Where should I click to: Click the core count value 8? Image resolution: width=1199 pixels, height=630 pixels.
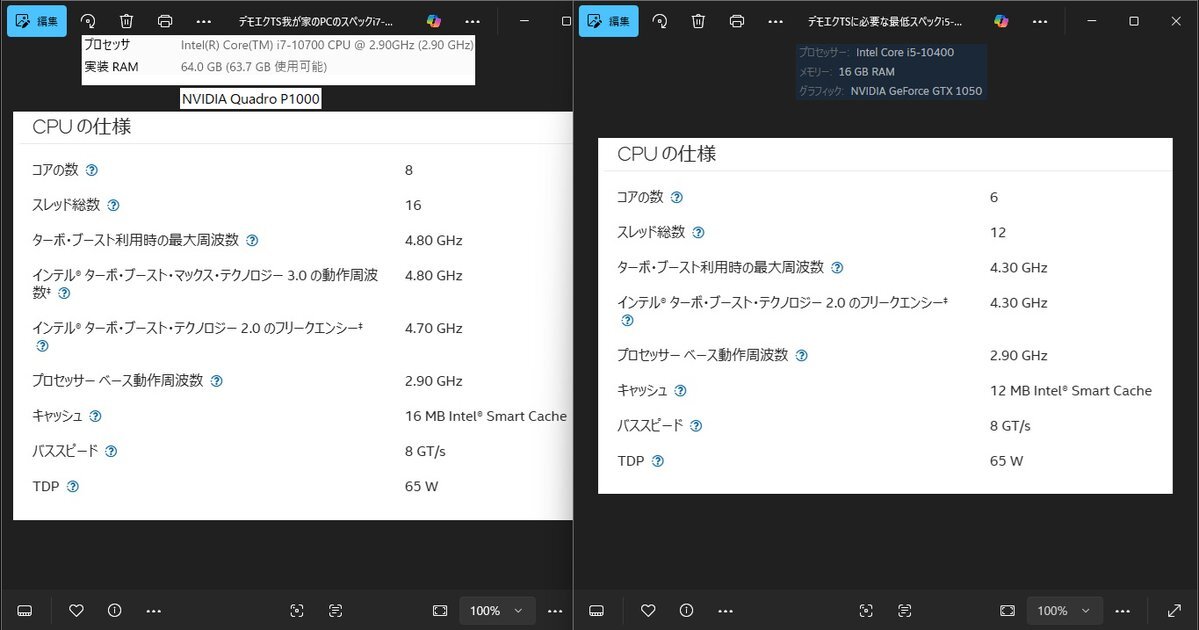(408, 170)
